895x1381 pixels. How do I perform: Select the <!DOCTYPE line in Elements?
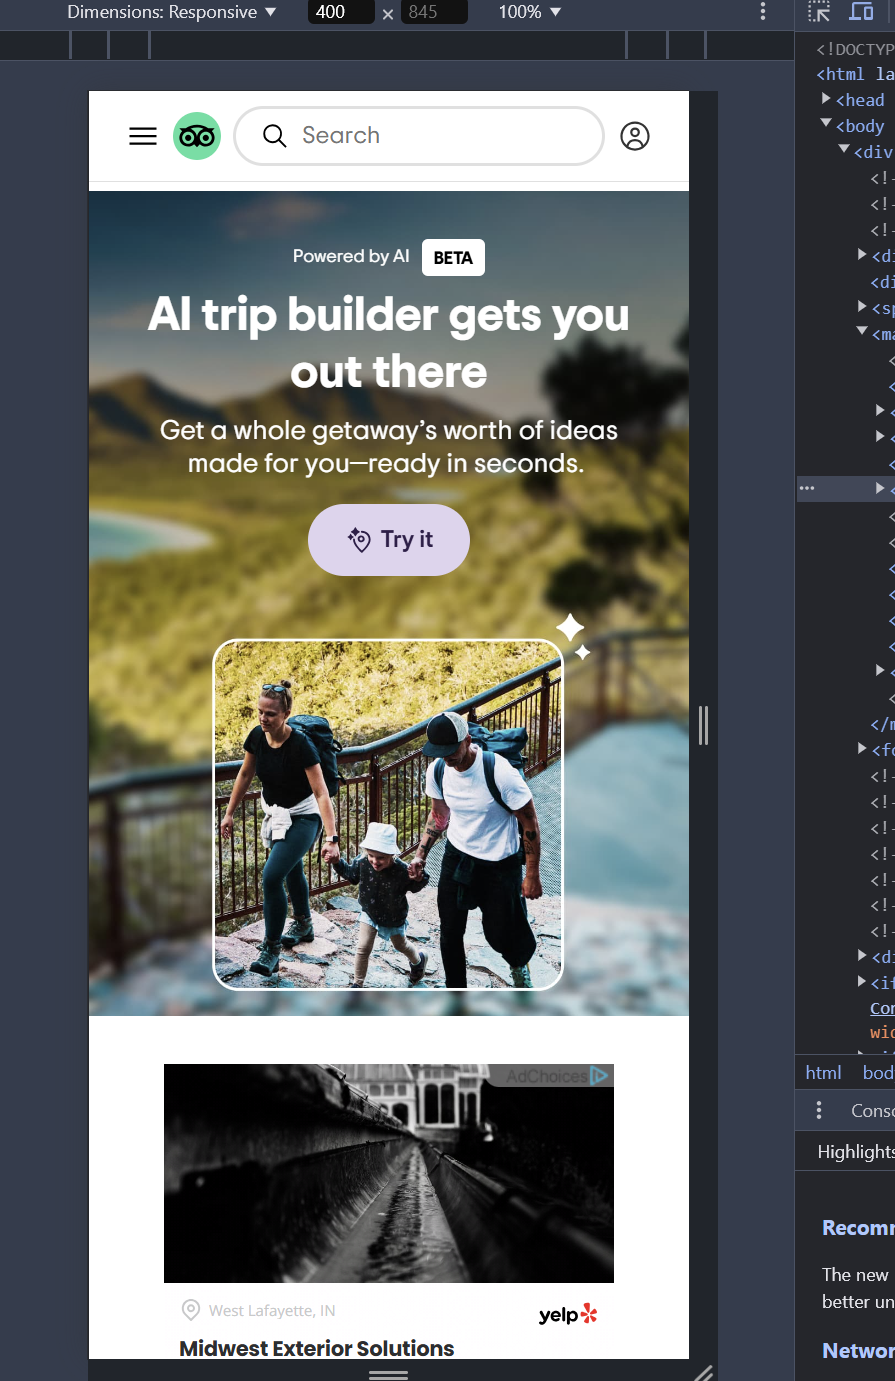855,48
